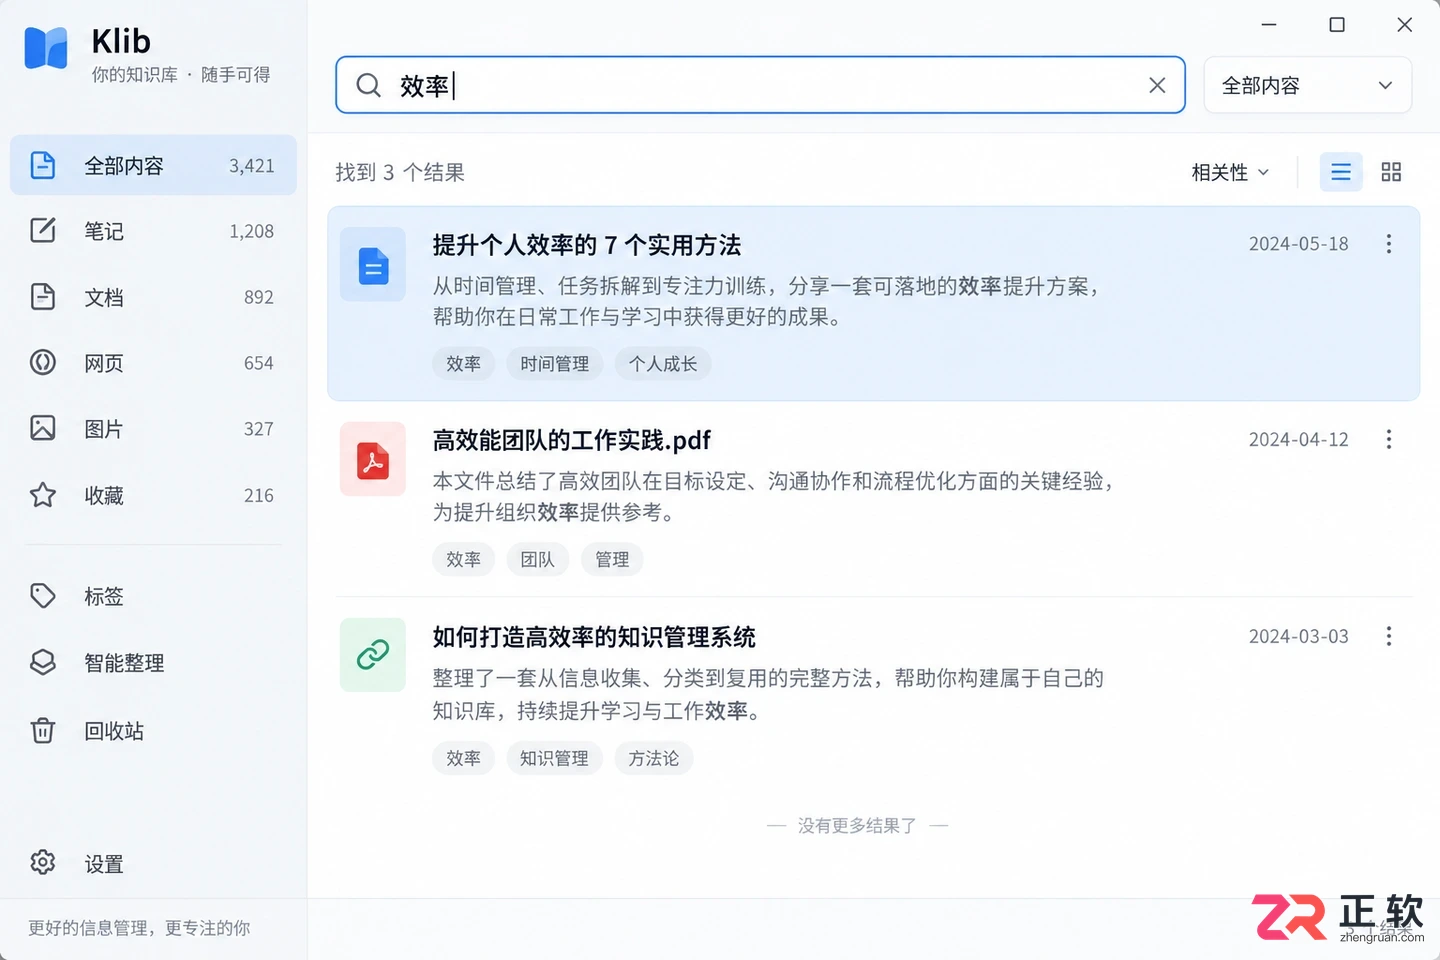Click the red PDF icon of 高效能团队的工作实践.pdf
The image size is (1440, 960).
[373, 460]
